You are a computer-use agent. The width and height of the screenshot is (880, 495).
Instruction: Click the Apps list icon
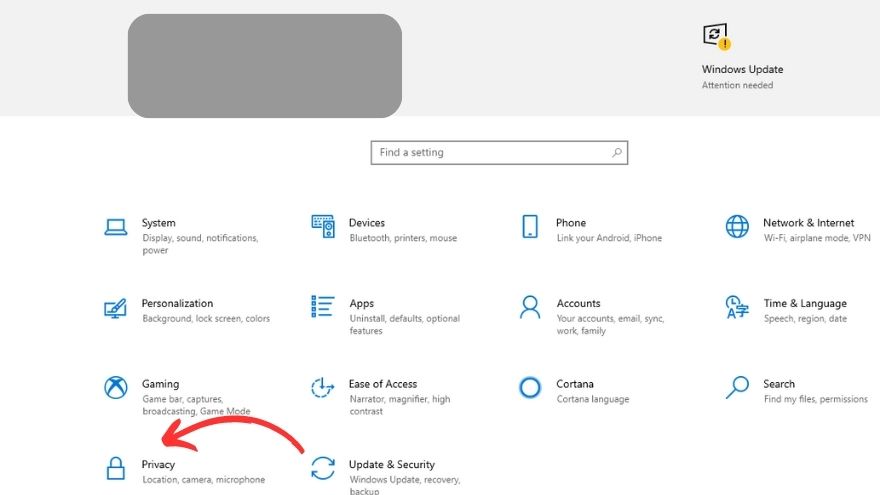pos(323,306)
